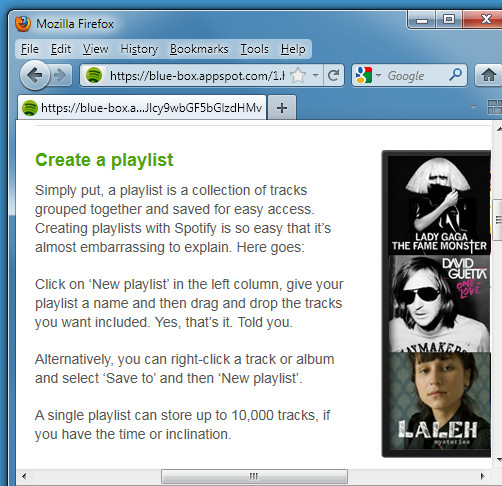502x486 pixels.
Task: Click the vertical scrollbar thumb
Action: [x=498, y=220]
